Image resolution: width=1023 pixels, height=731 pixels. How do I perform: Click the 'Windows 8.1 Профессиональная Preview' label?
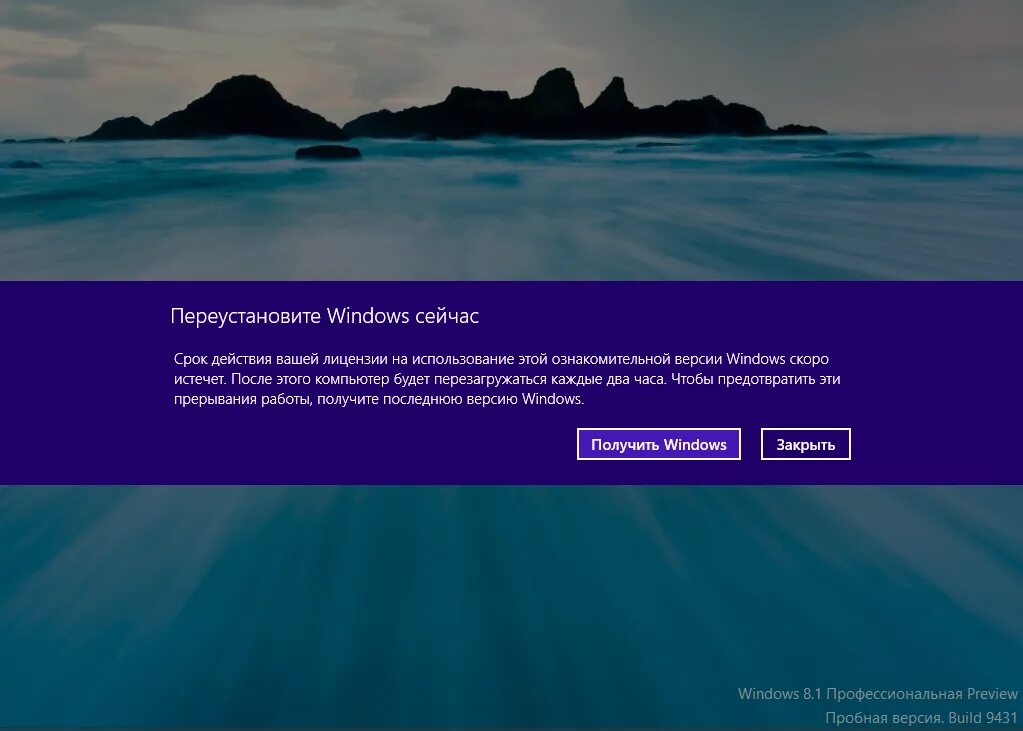[x=878, y=694]
